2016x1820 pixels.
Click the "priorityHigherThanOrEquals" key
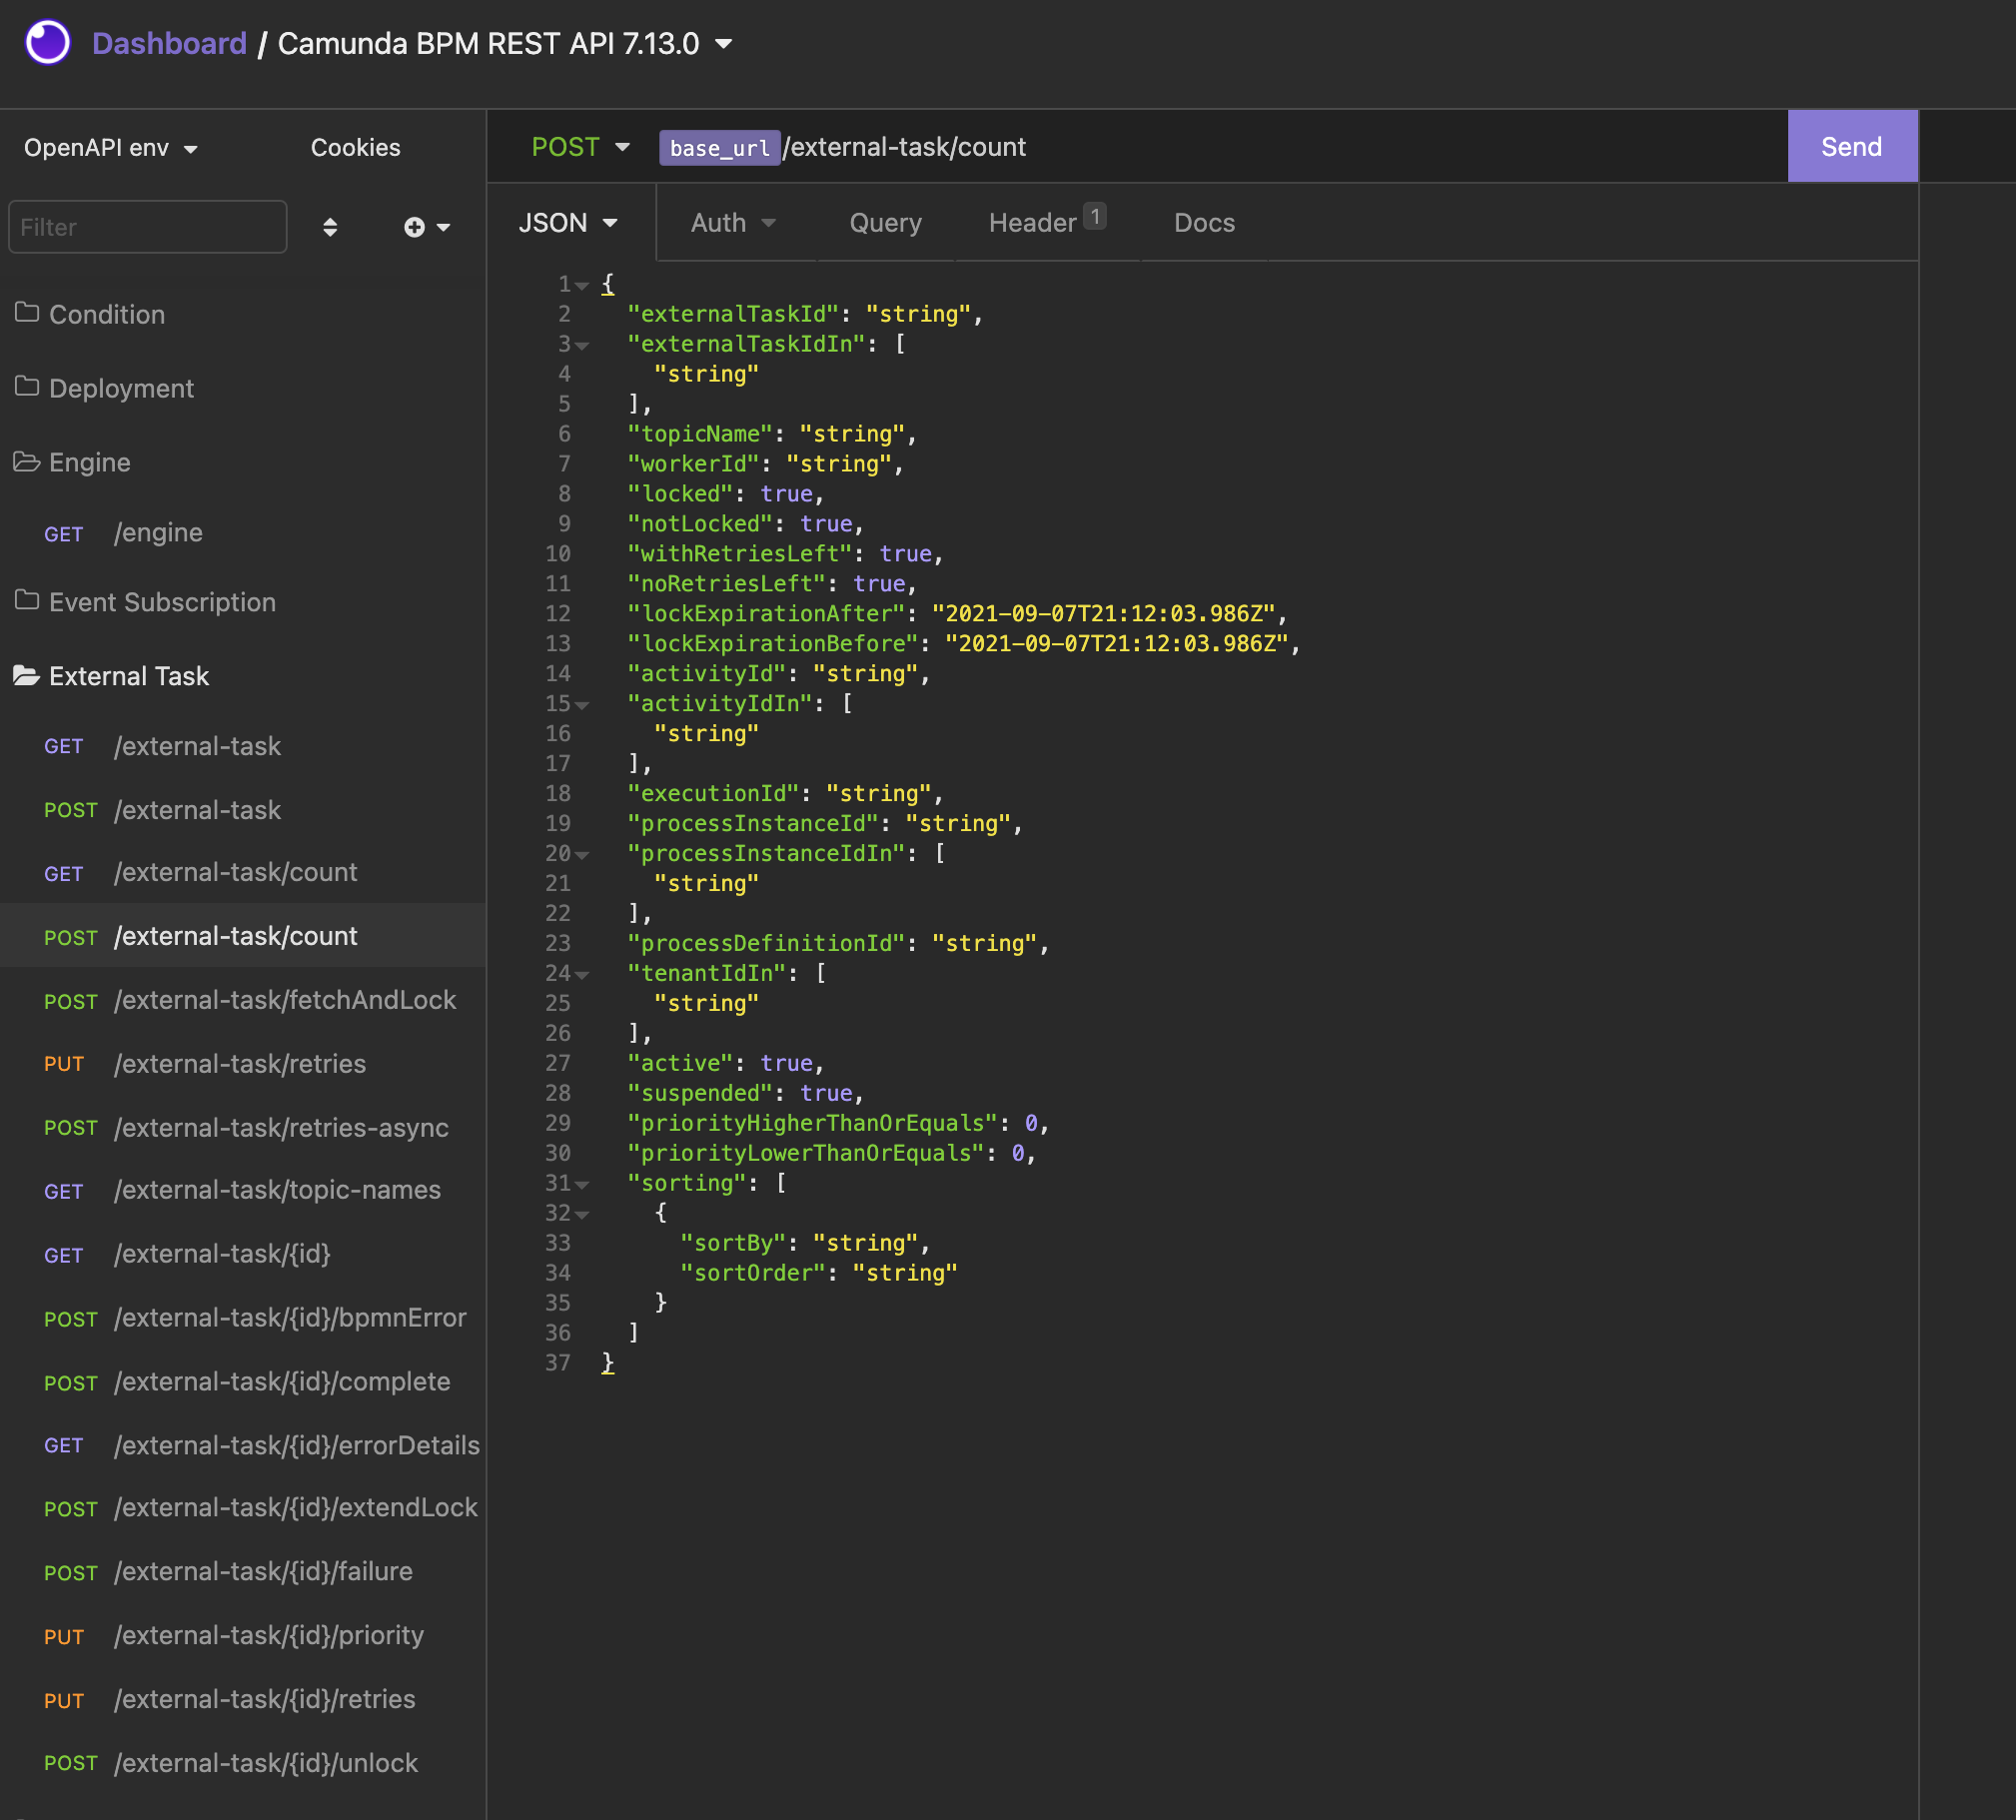pos(813,1124)
